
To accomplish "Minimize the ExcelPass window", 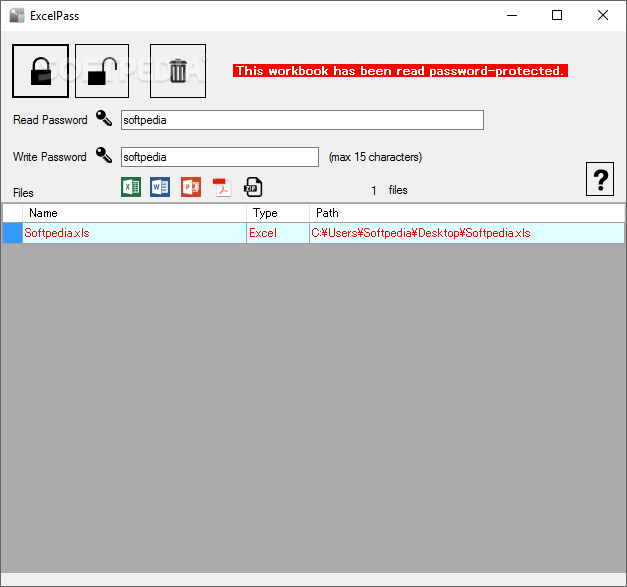I will coord(512,16).
